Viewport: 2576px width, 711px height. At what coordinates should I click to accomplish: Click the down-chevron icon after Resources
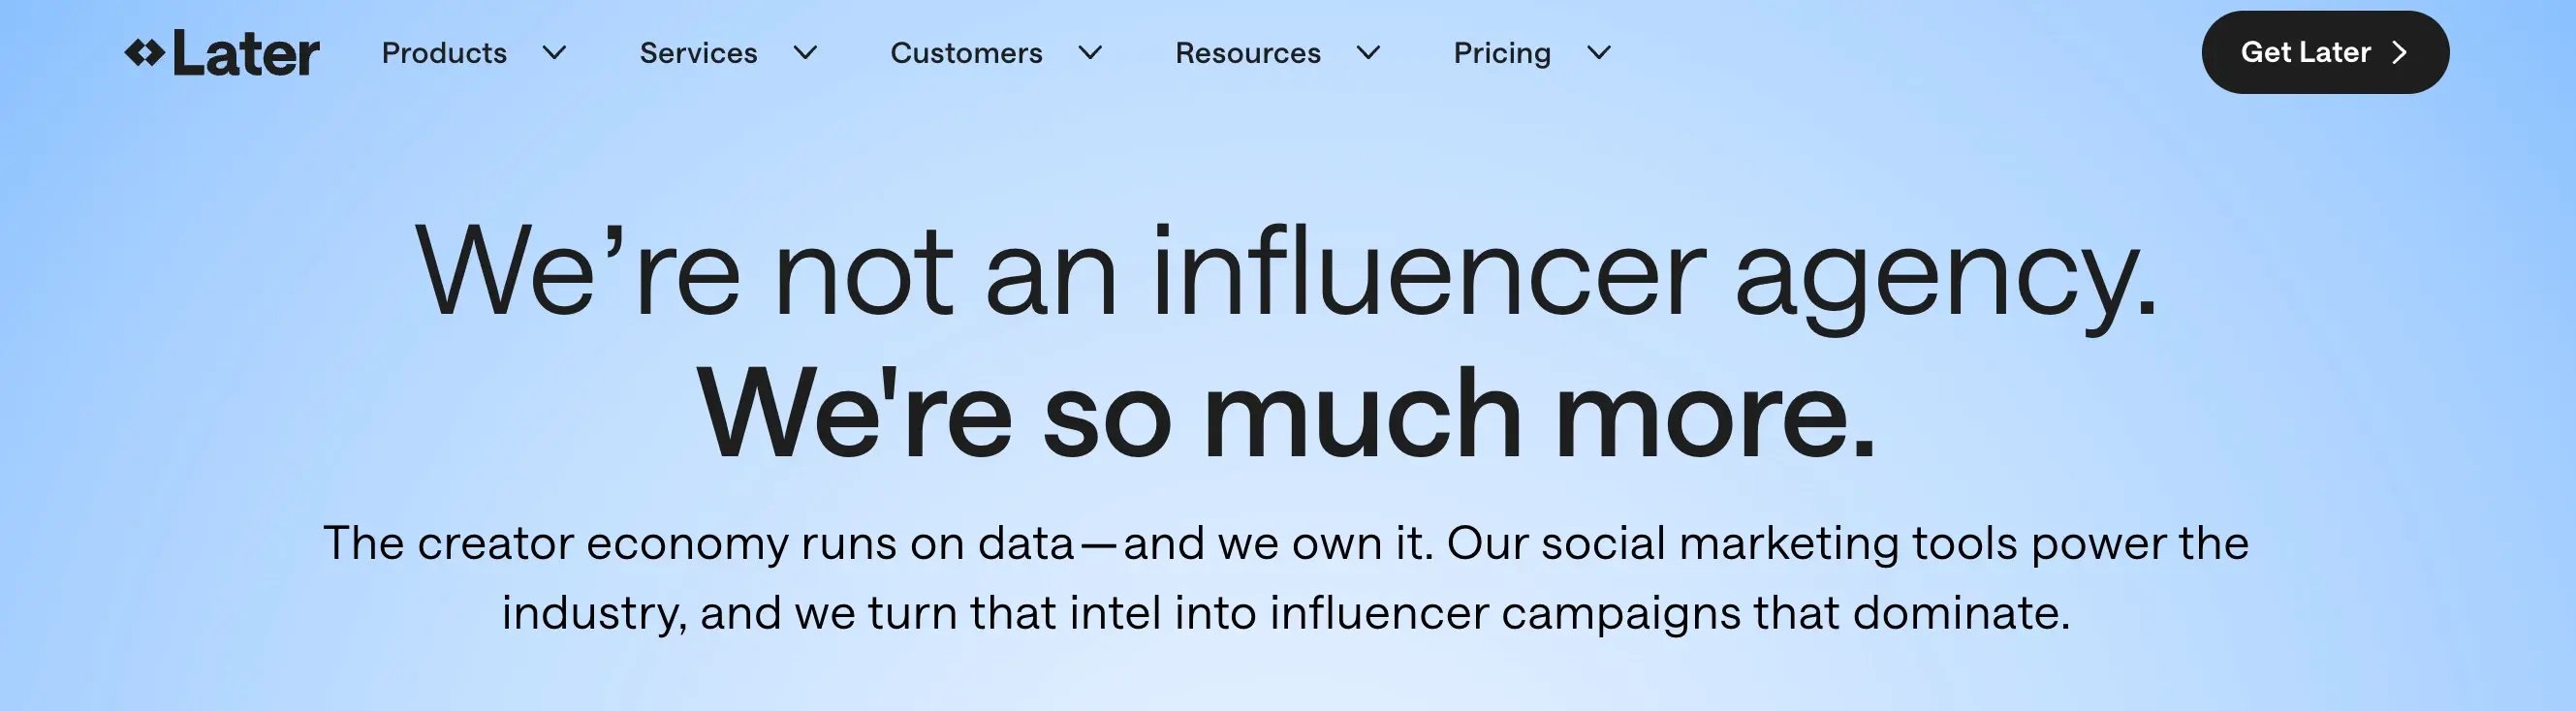pyautogui.click(x=1368, y=53)
